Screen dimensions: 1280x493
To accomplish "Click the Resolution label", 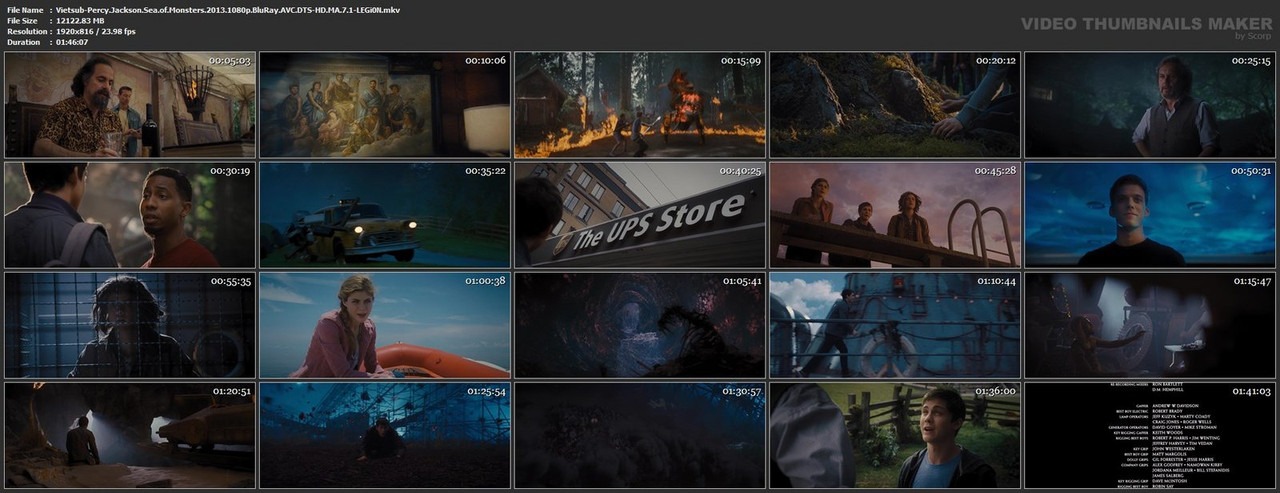I will tap(26, 31).
